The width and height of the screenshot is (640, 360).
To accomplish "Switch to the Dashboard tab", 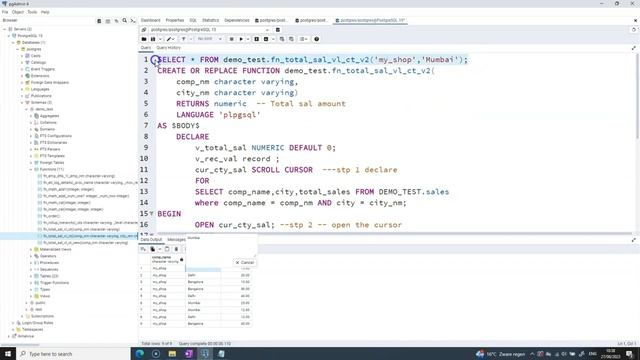I will [151, 20].
